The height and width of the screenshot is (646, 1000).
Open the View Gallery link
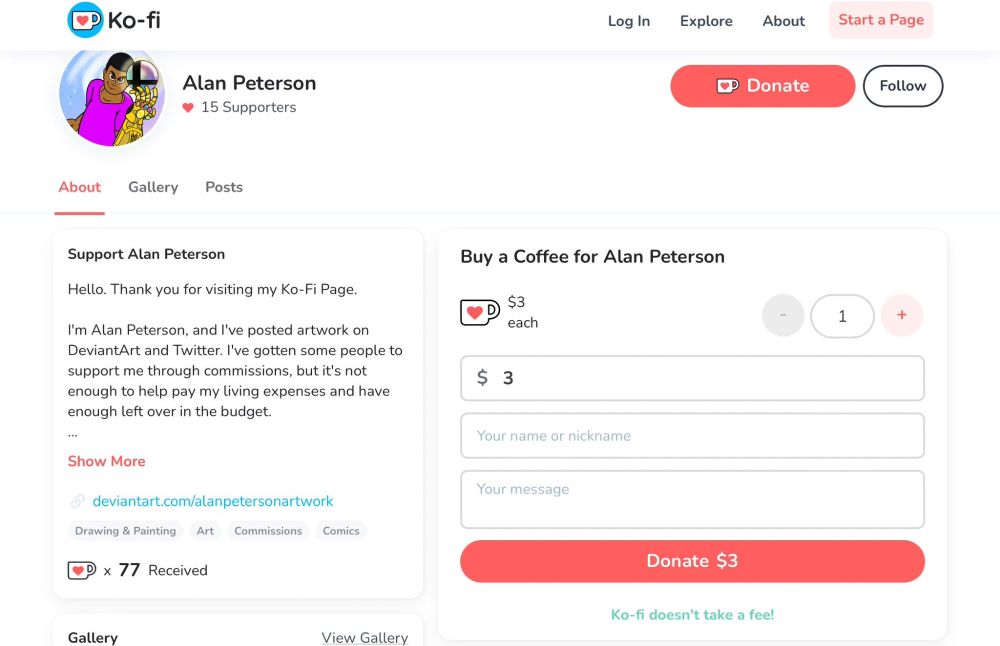[364, 637]
